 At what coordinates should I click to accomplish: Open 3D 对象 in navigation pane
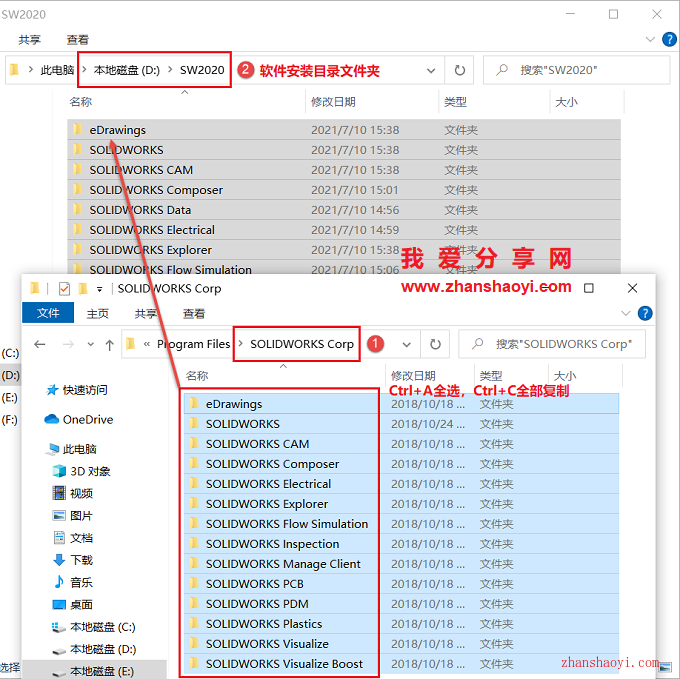click(x=82, y=471)
